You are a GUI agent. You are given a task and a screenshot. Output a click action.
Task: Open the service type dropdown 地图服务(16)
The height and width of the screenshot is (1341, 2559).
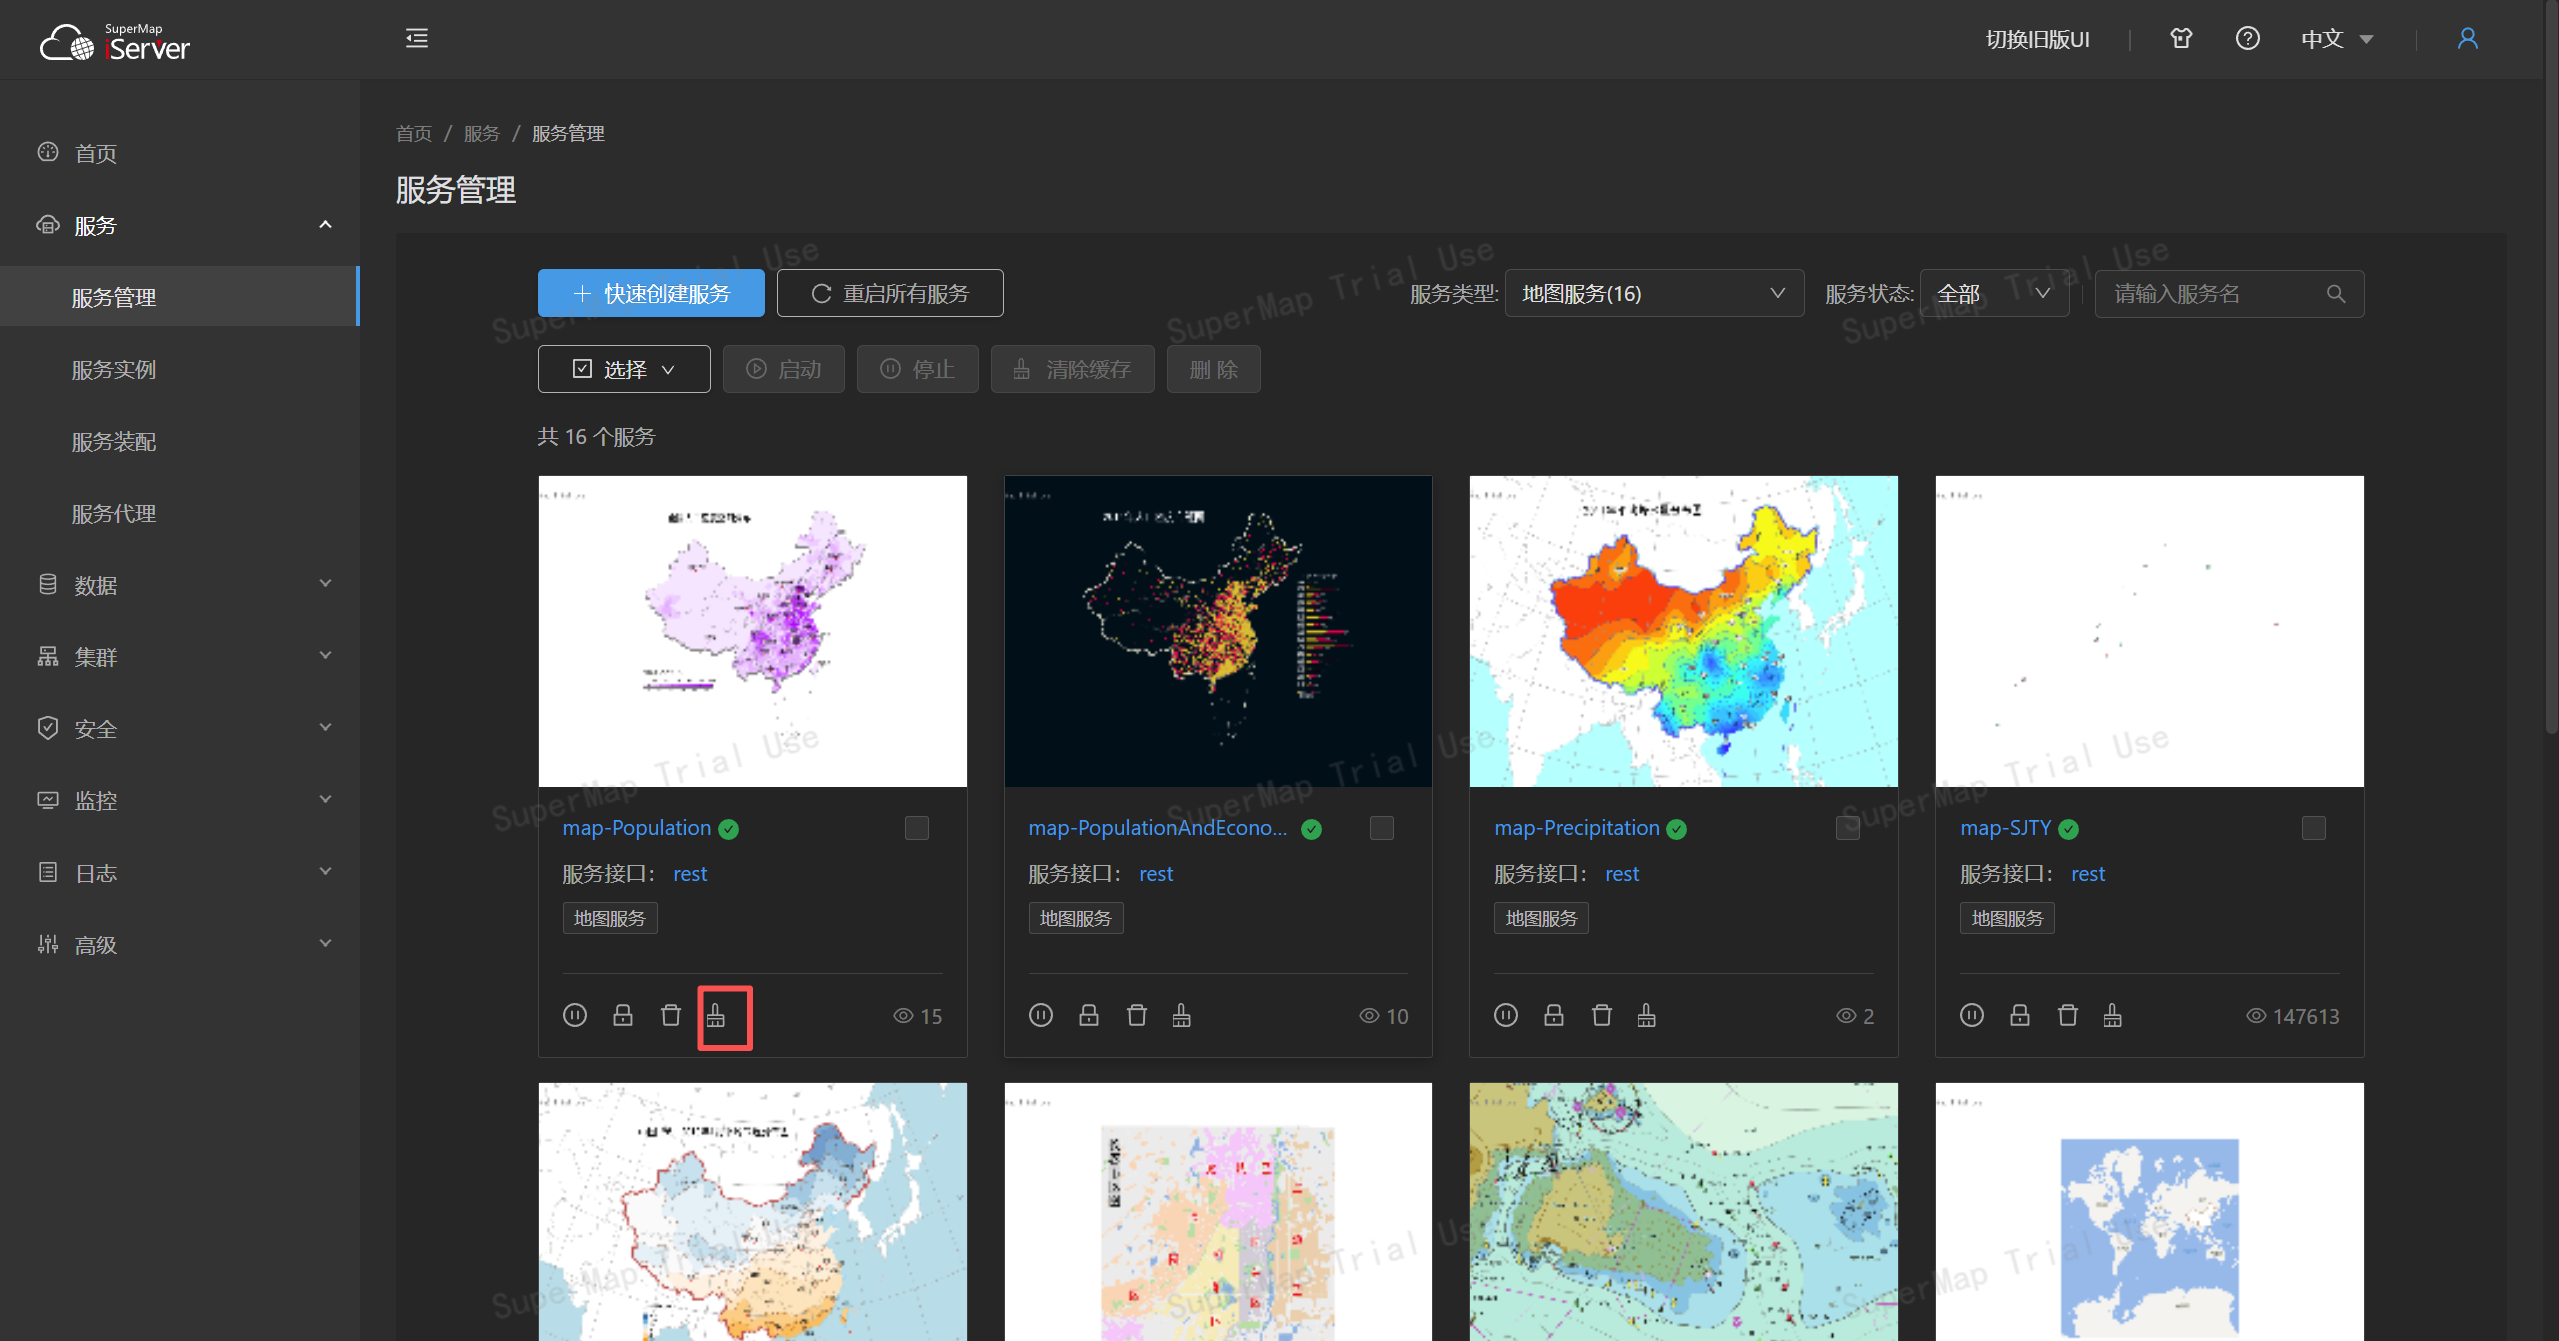point(1653,294)
